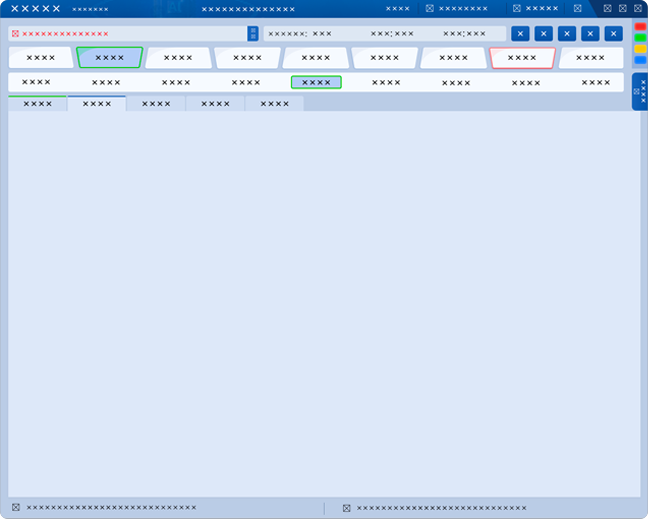This screenshot has width=648, height=519.
Task: Click the red icon inside the red-text field
Action: point(15,33)
